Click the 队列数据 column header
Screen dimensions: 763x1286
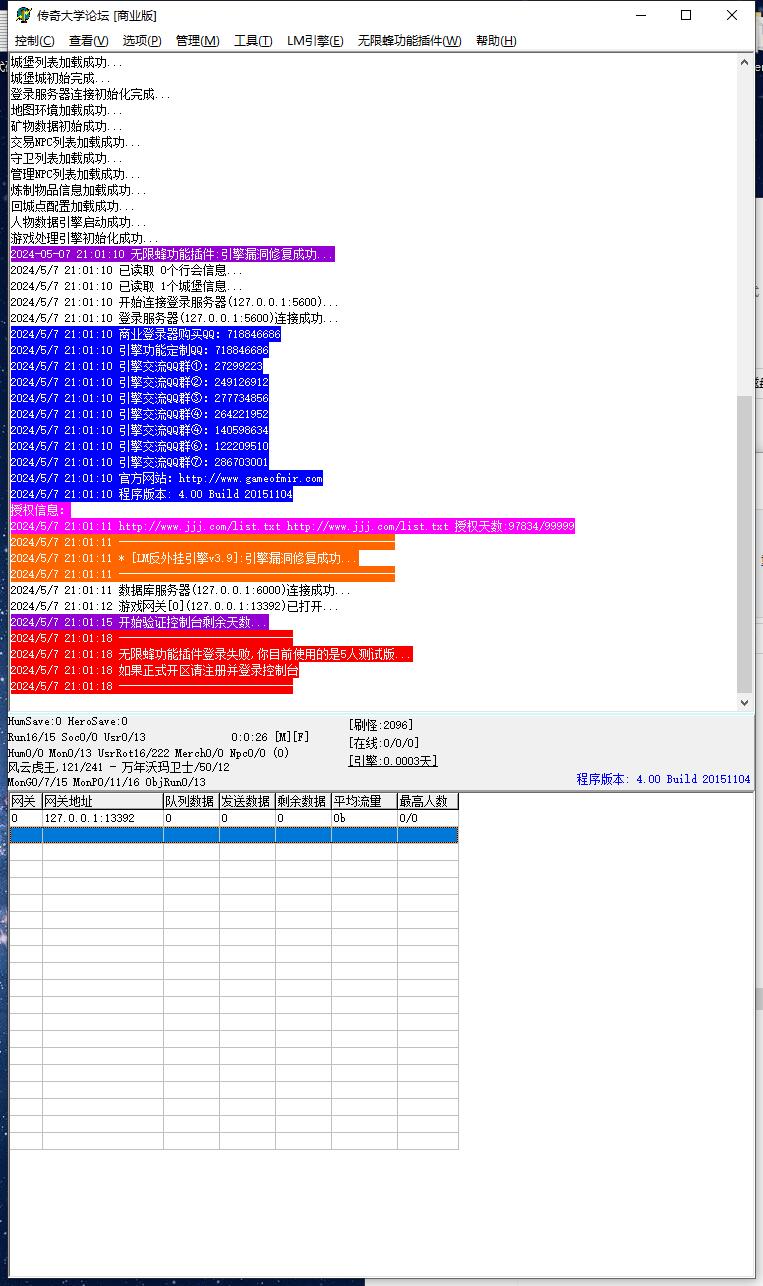point(190,801)
